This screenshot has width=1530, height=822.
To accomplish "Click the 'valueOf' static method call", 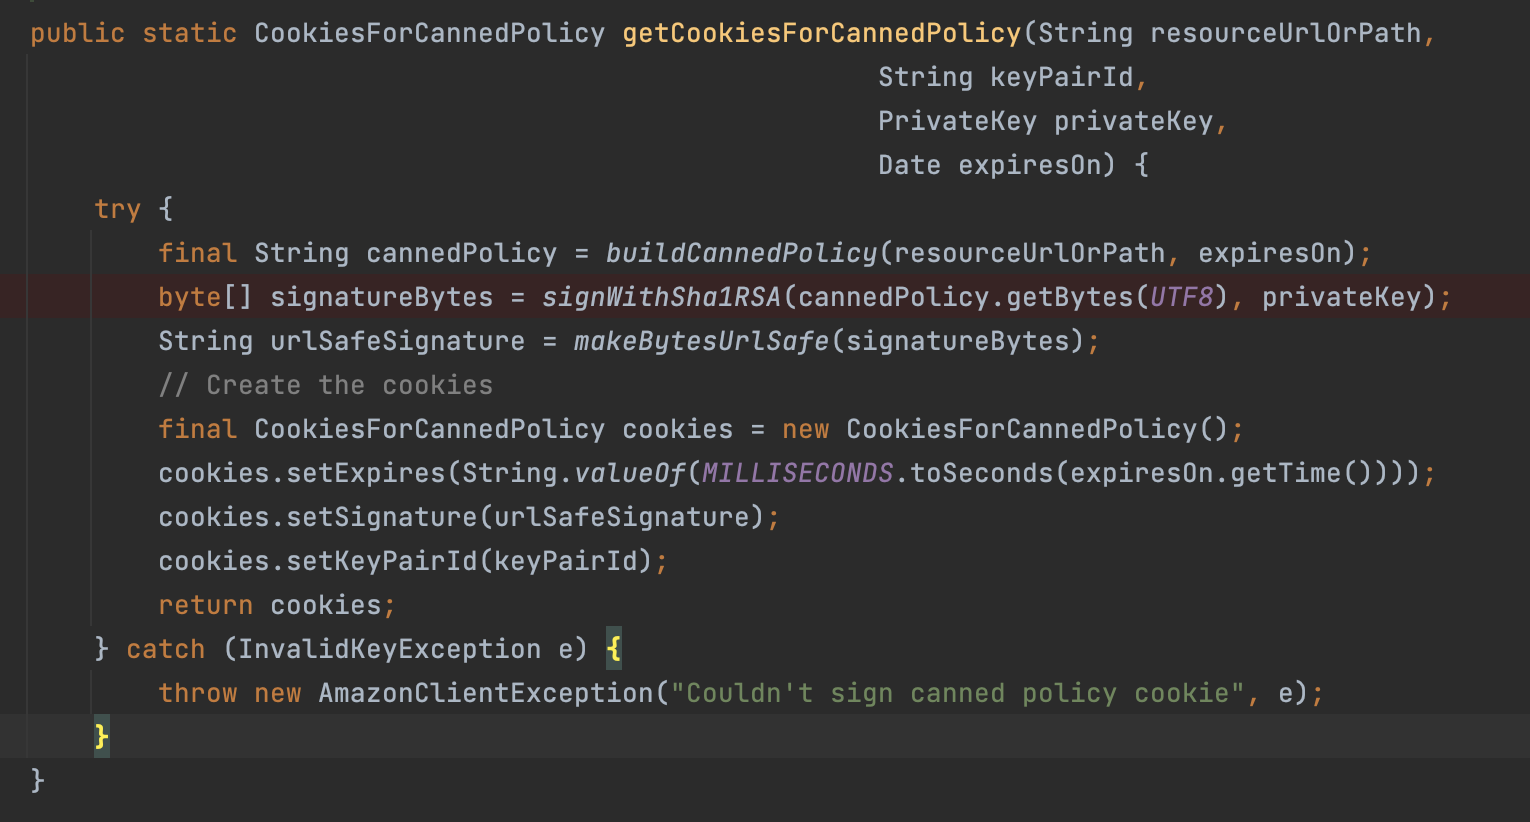I will [630, 473].
